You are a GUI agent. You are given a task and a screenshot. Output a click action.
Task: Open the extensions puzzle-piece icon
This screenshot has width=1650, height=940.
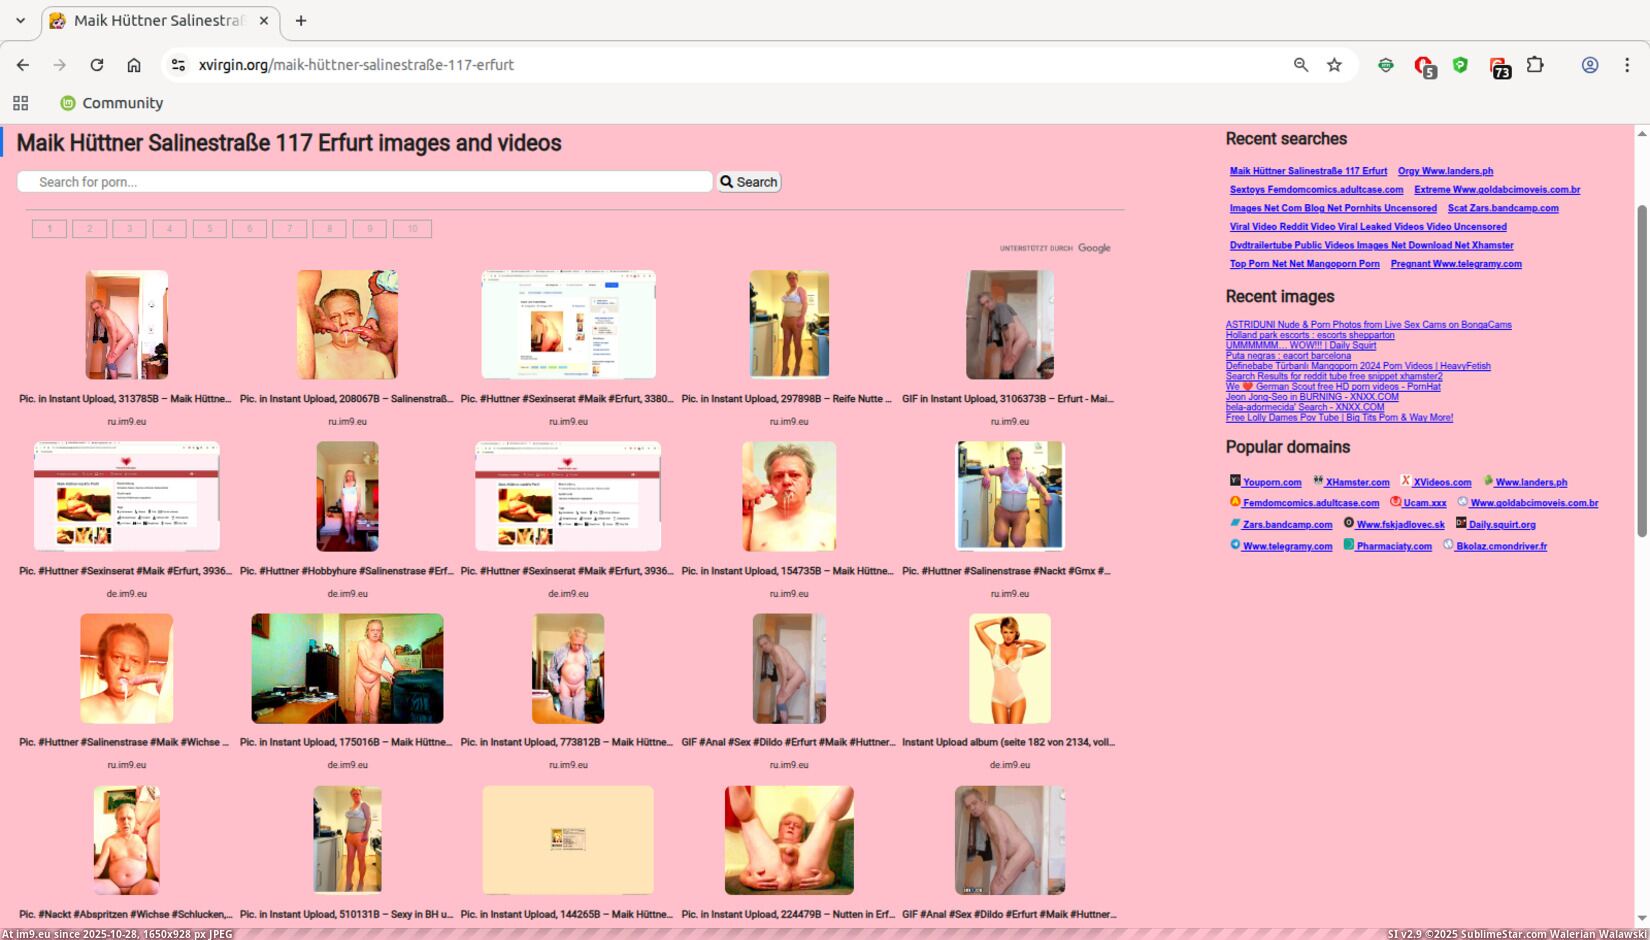click(1536, 64)
